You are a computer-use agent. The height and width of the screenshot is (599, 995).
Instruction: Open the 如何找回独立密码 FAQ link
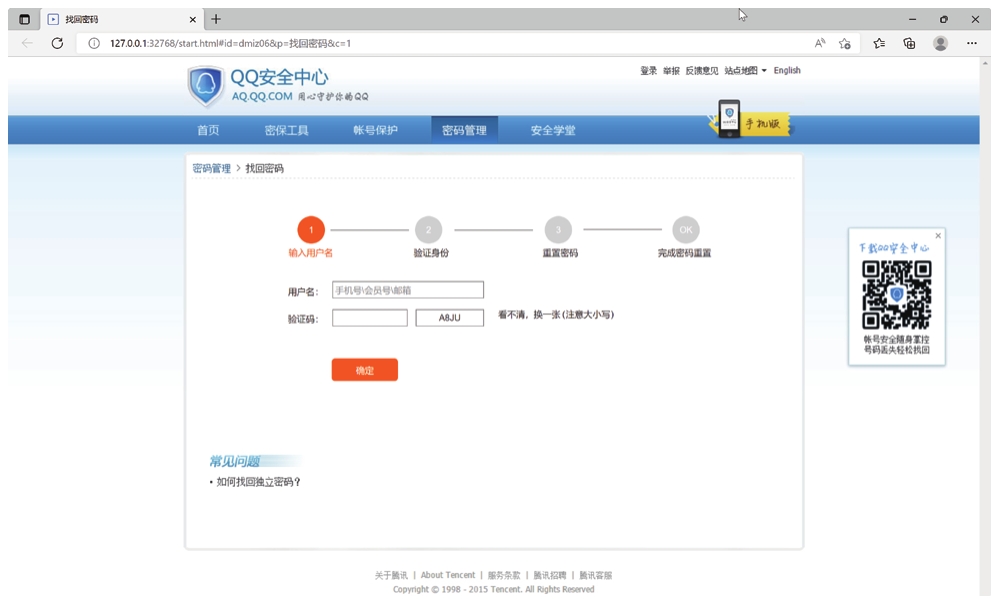258,482
